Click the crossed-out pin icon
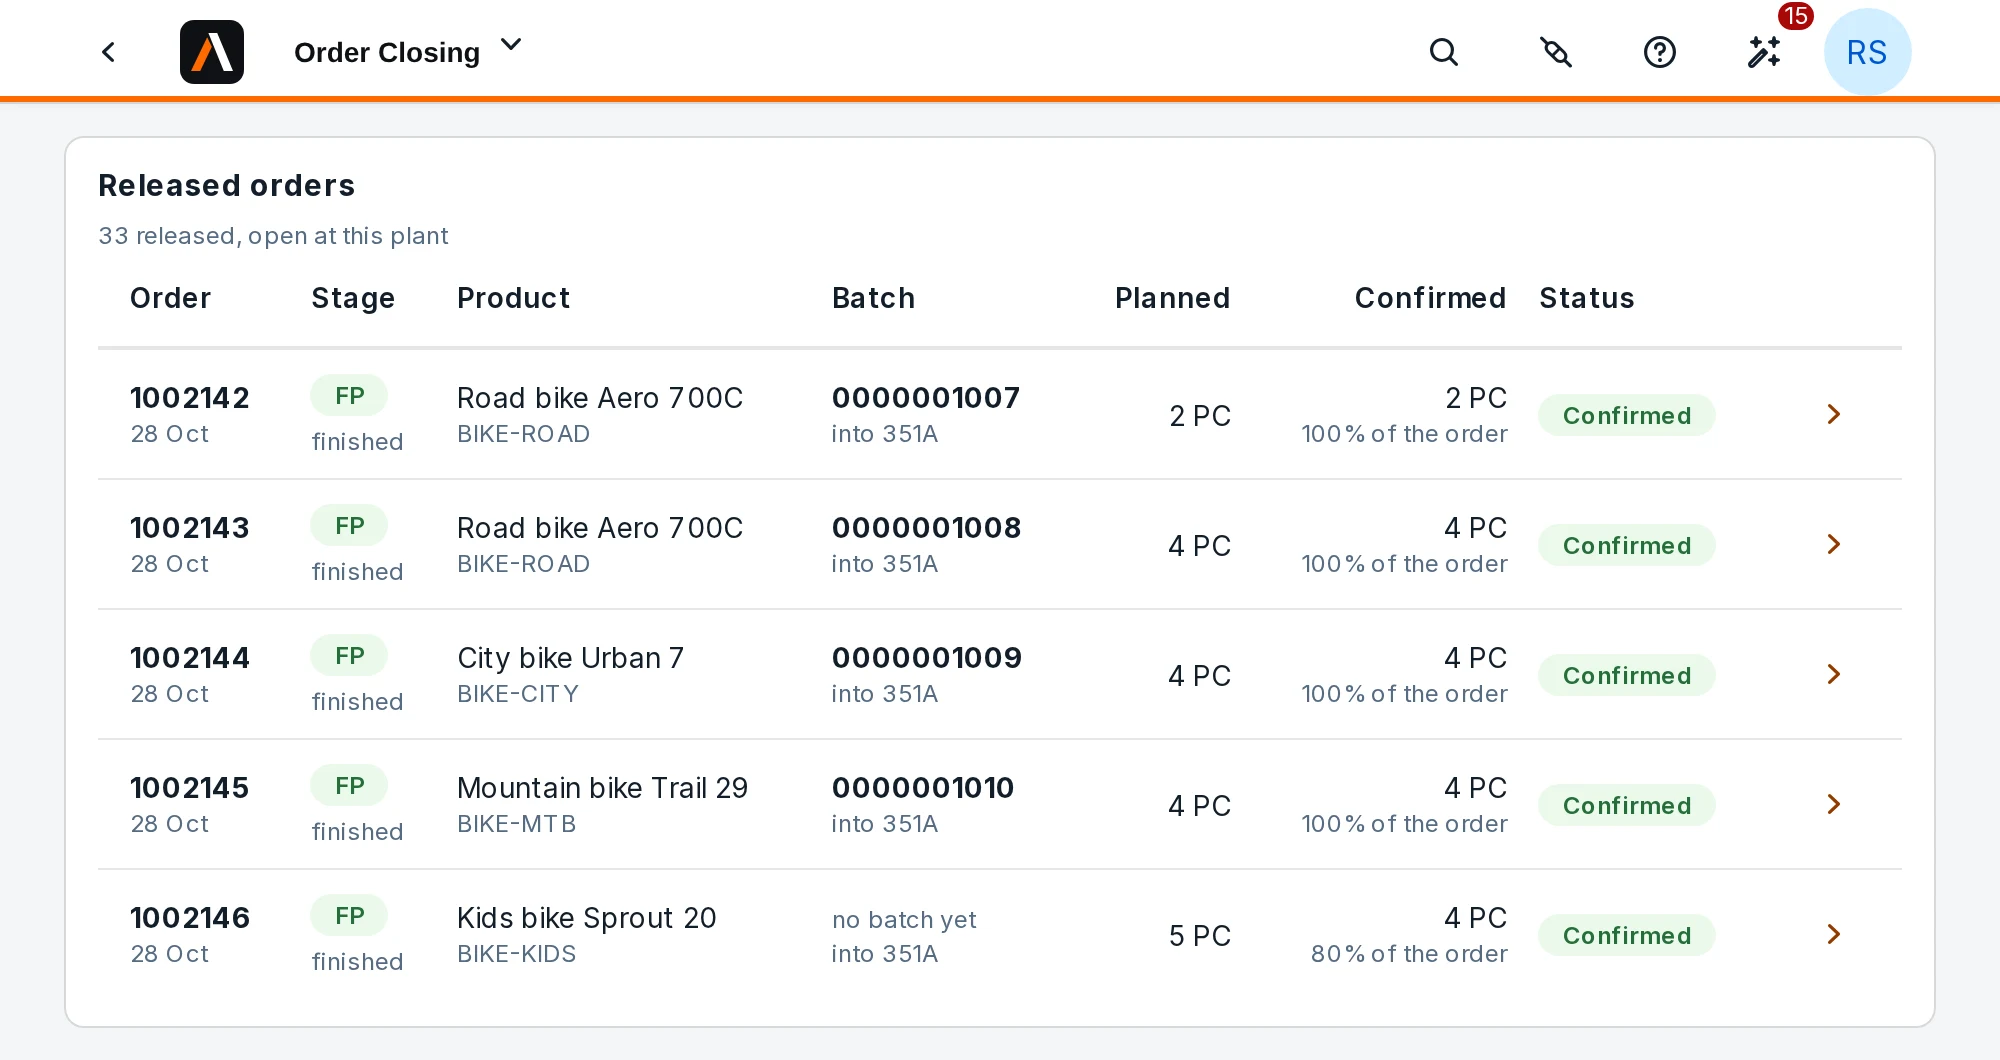This screenshot has height=1060, width=2000. [1556, 52]
